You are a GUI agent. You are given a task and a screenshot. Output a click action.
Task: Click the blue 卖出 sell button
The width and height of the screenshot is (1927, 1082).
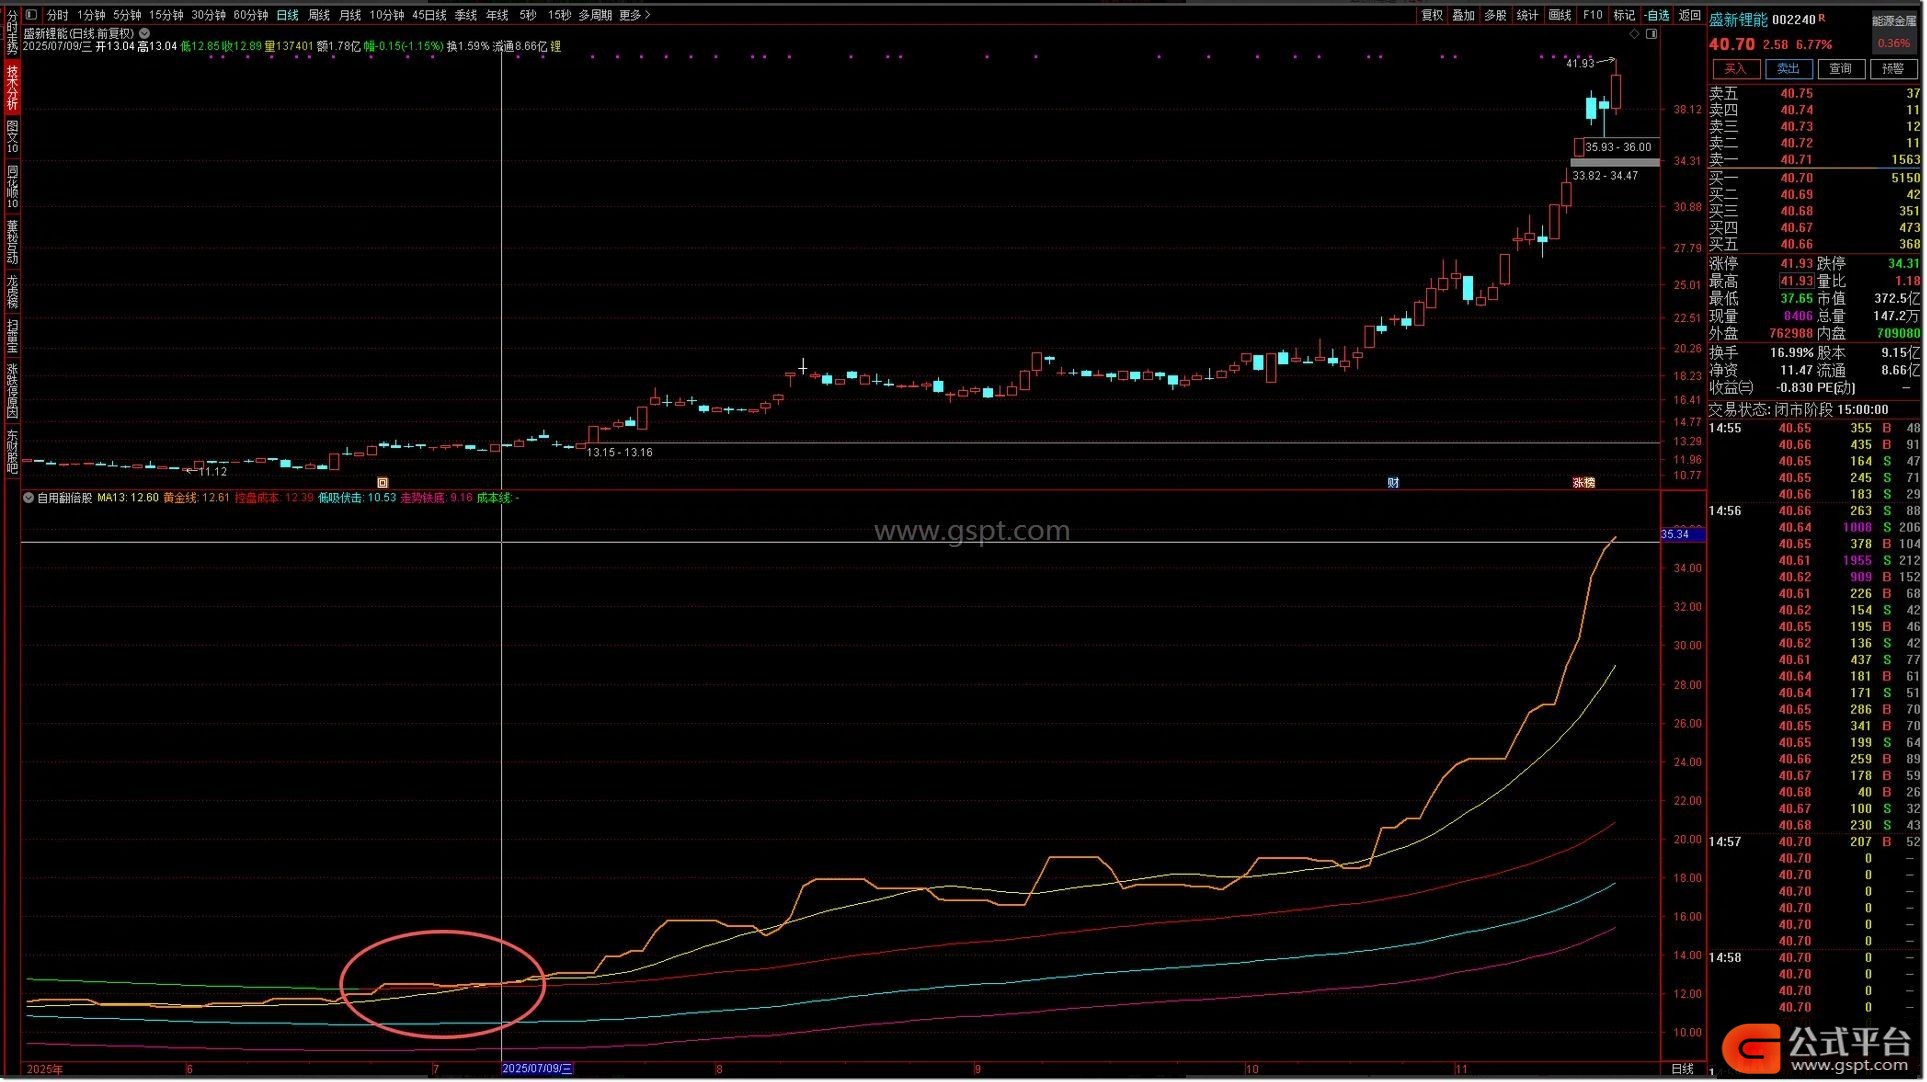coord(1788,69)
